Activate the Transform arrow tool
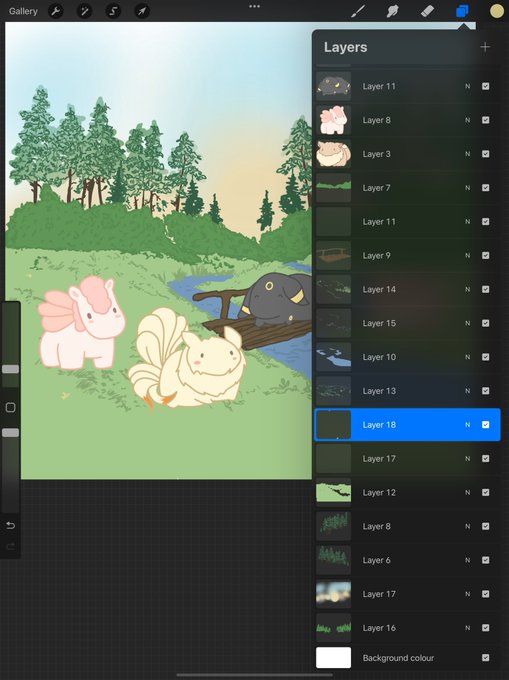Screen dimensions: 509x680 point(142,11)
